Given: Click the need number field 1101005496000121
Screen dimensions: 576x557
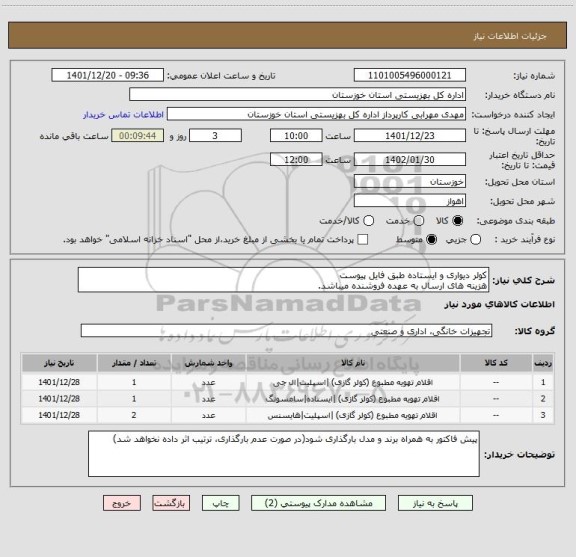Looking at the screenshot, I should pos(410,75).
